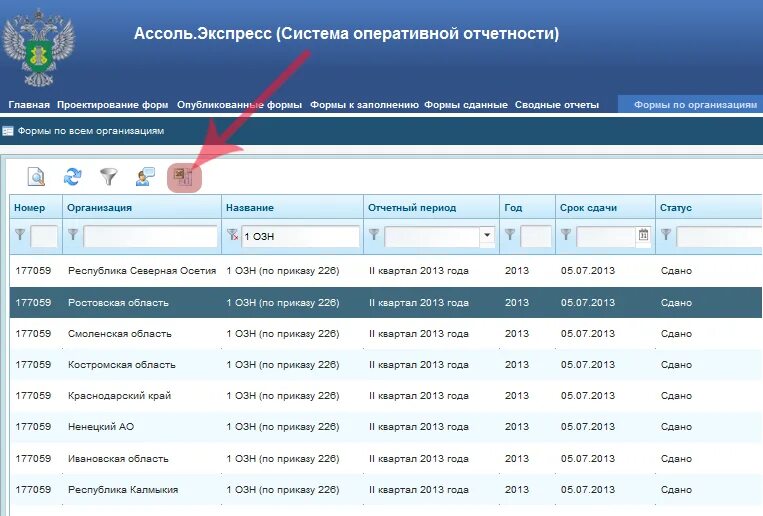Click the funnel filter toolbar icon
Image resolution: width=763 pixels, height=516 pixels.
pos(109,176)
